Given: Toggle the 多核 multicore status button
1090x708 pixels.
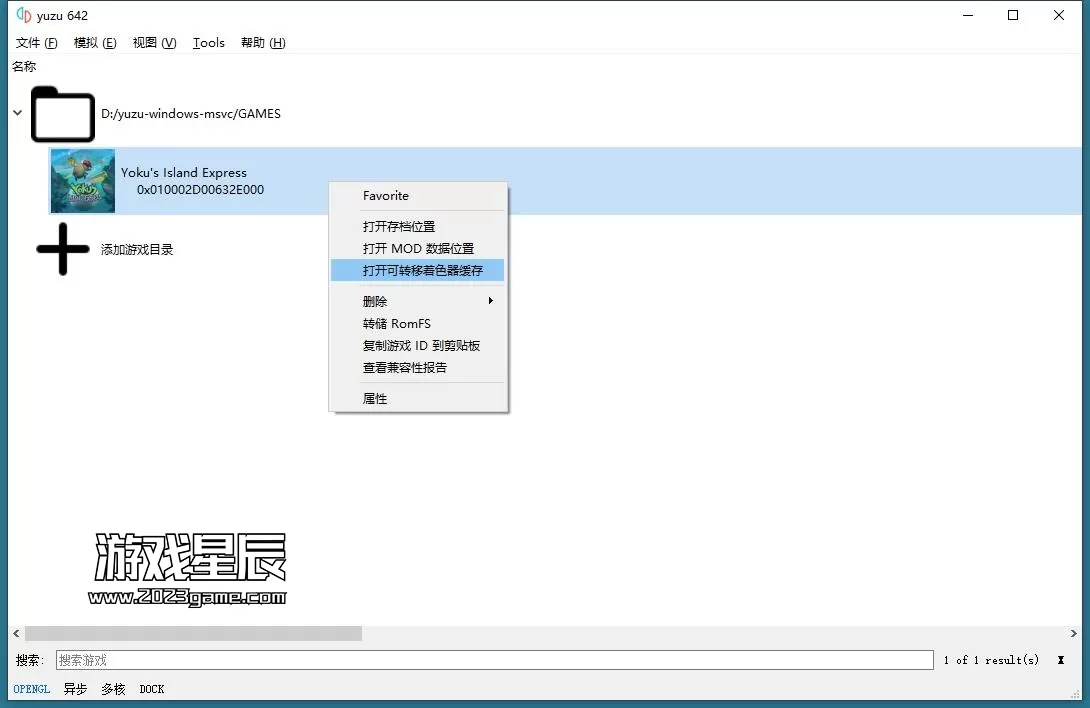Looking at the screenshot, I should 113,689.
